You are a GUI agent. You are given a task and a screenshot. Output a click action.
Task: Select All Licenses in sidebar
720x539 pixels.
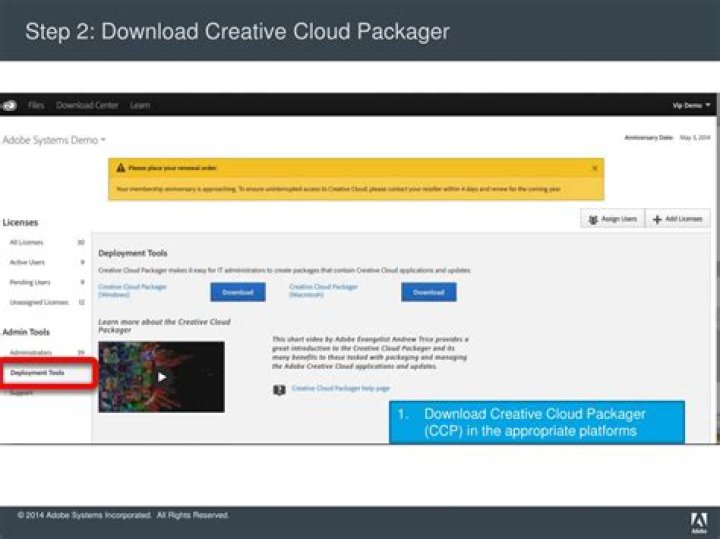coord(27,242)
